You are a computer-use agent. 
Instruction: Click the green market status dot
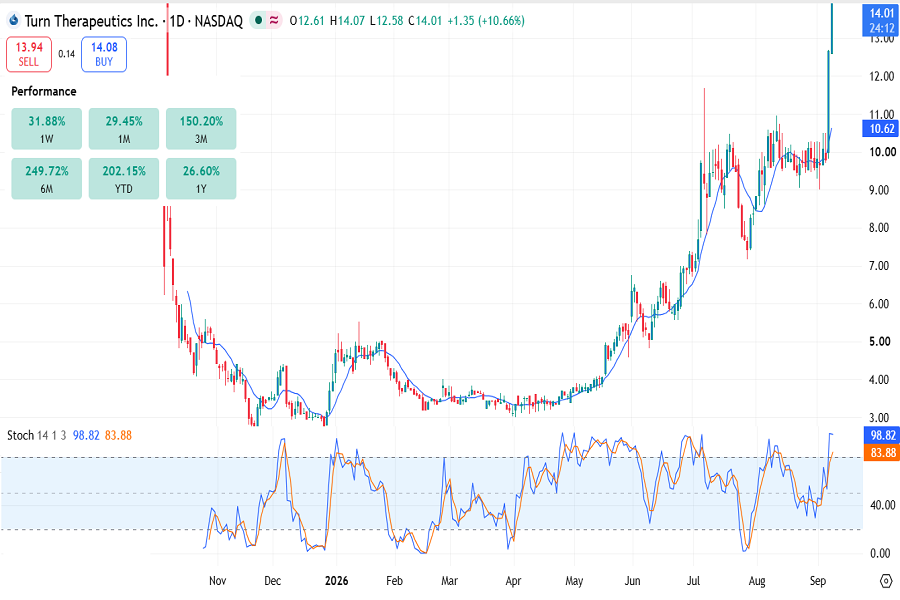click(x=259, y=21)
